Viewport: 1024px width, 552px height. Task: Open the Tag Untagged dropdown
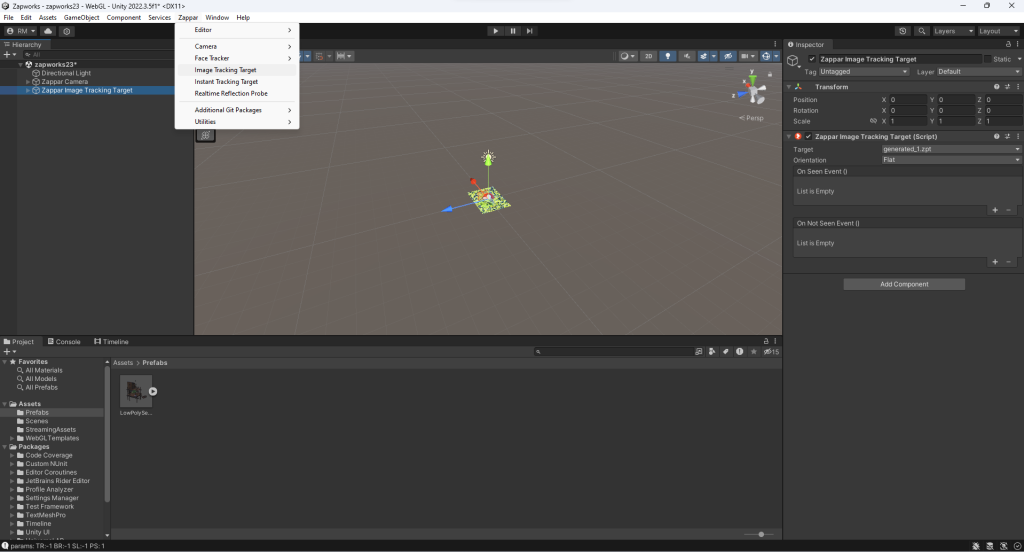click(x=864, y=72)
